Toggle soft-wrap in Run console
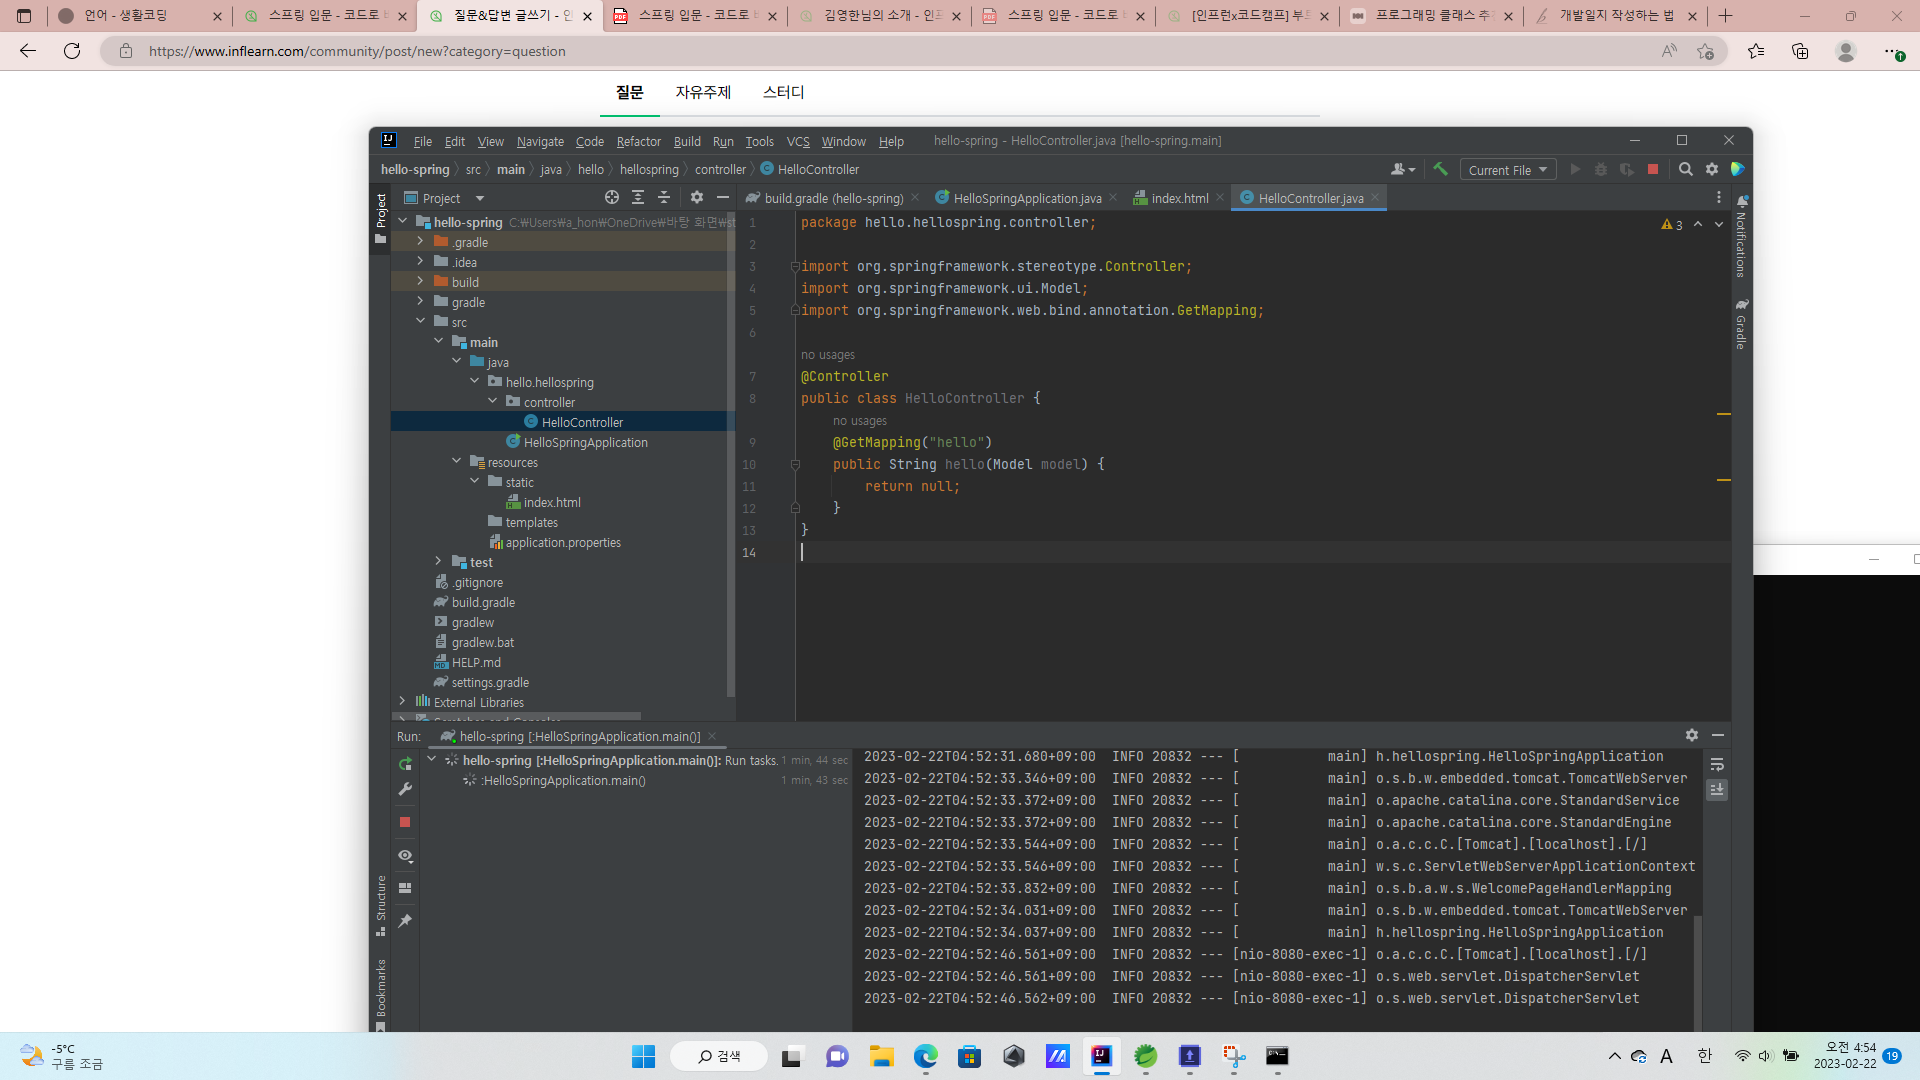The image size is (1920, 1080). point(1717,765)
